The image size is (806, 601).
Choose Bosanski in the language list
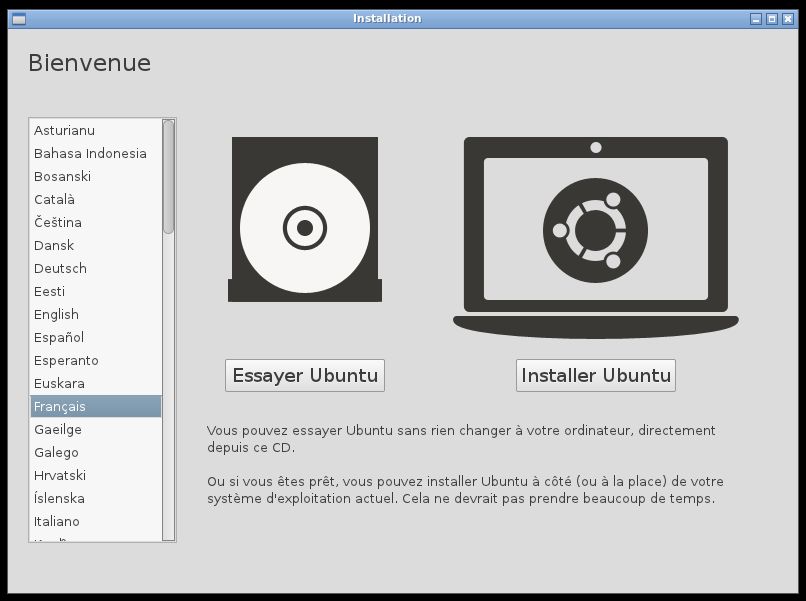pos(96,177)
